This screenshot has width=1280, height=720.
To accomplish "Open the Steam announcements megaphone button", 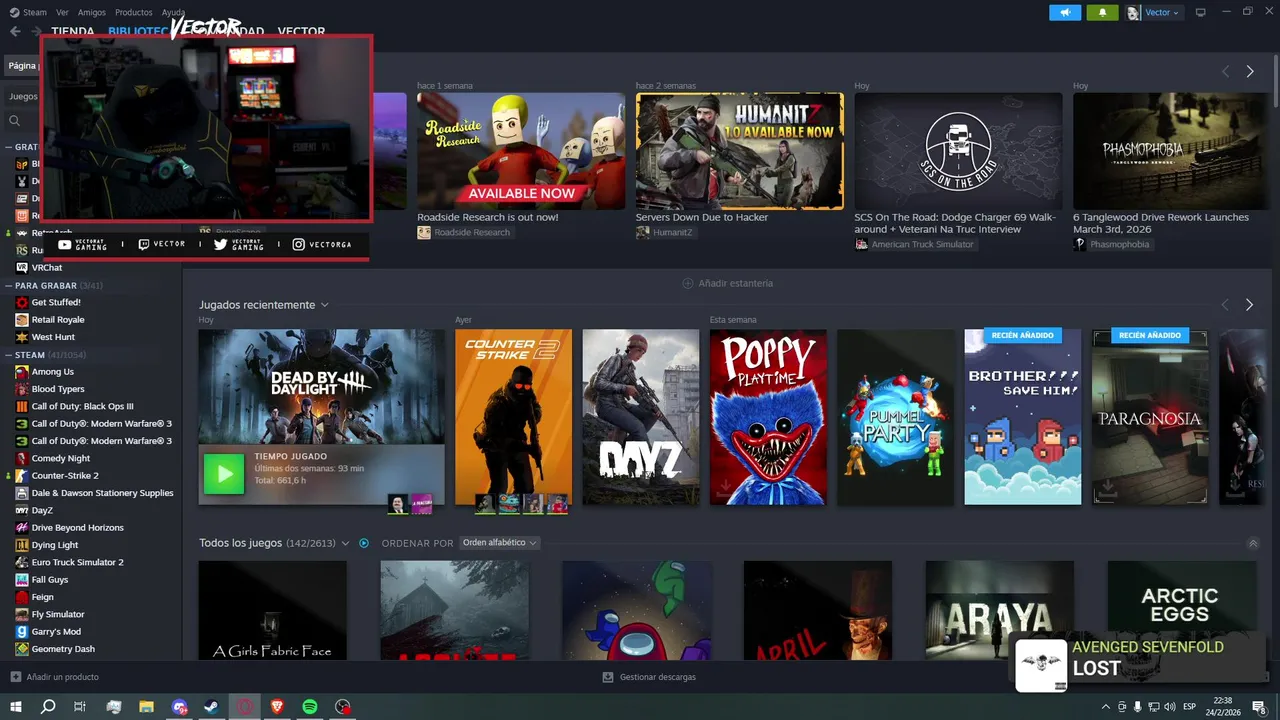I will click(1065, 12).
